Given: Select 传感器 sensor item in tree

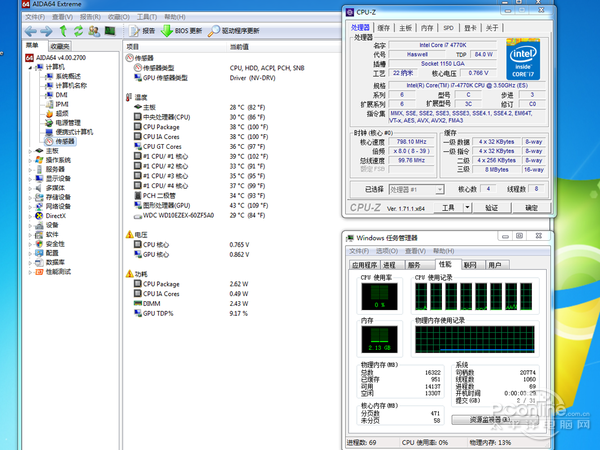Looking at the screenshot, I should click(63, 141).
